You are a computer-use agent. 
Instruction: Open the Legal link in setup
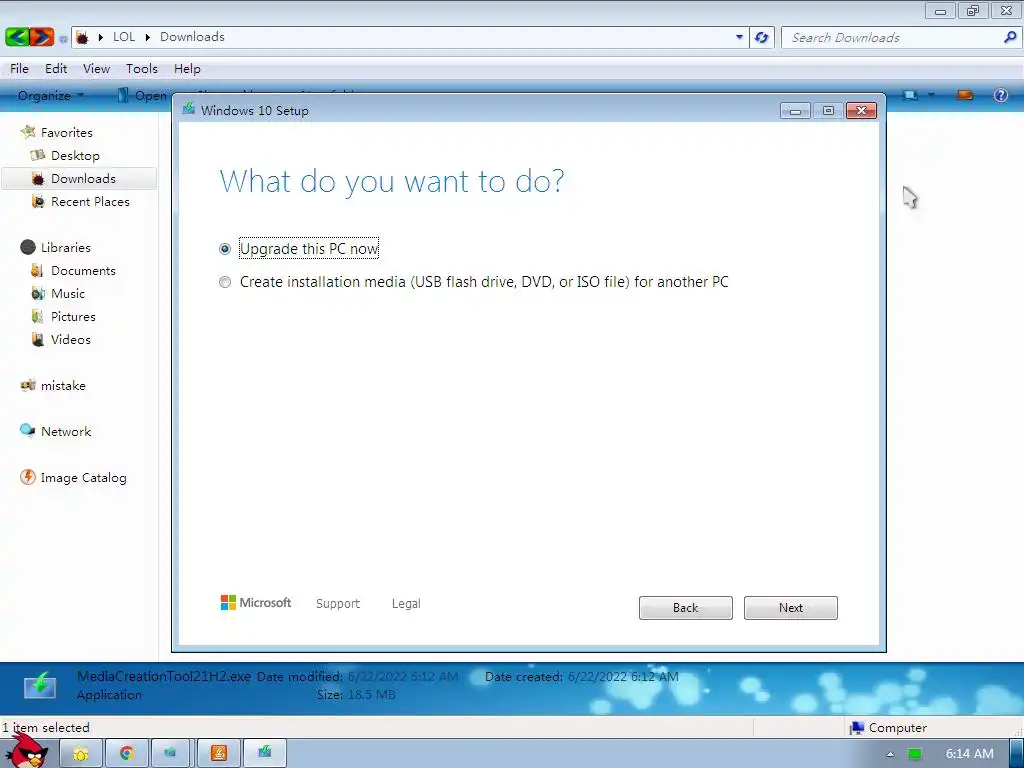[406, 603]
